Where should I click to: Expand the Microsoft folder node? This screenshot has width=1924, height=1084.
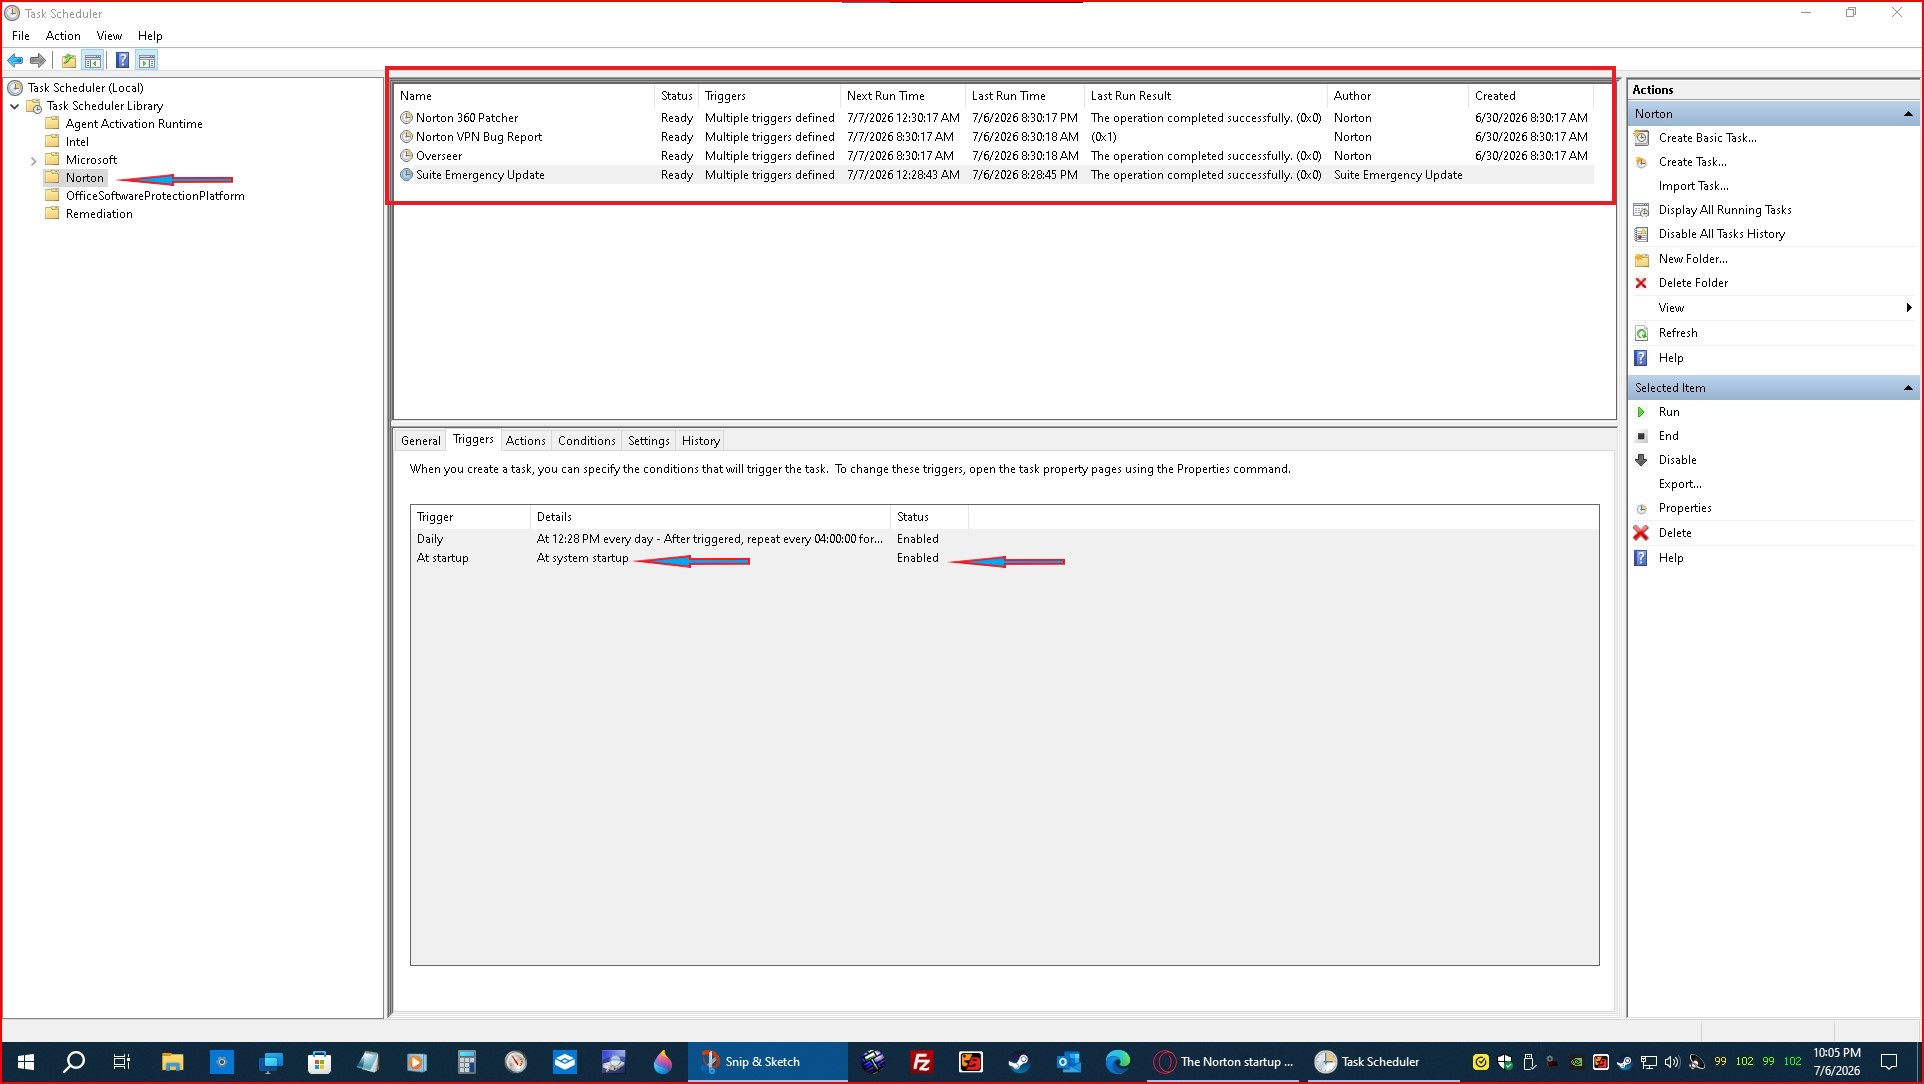tap(33, 160)
